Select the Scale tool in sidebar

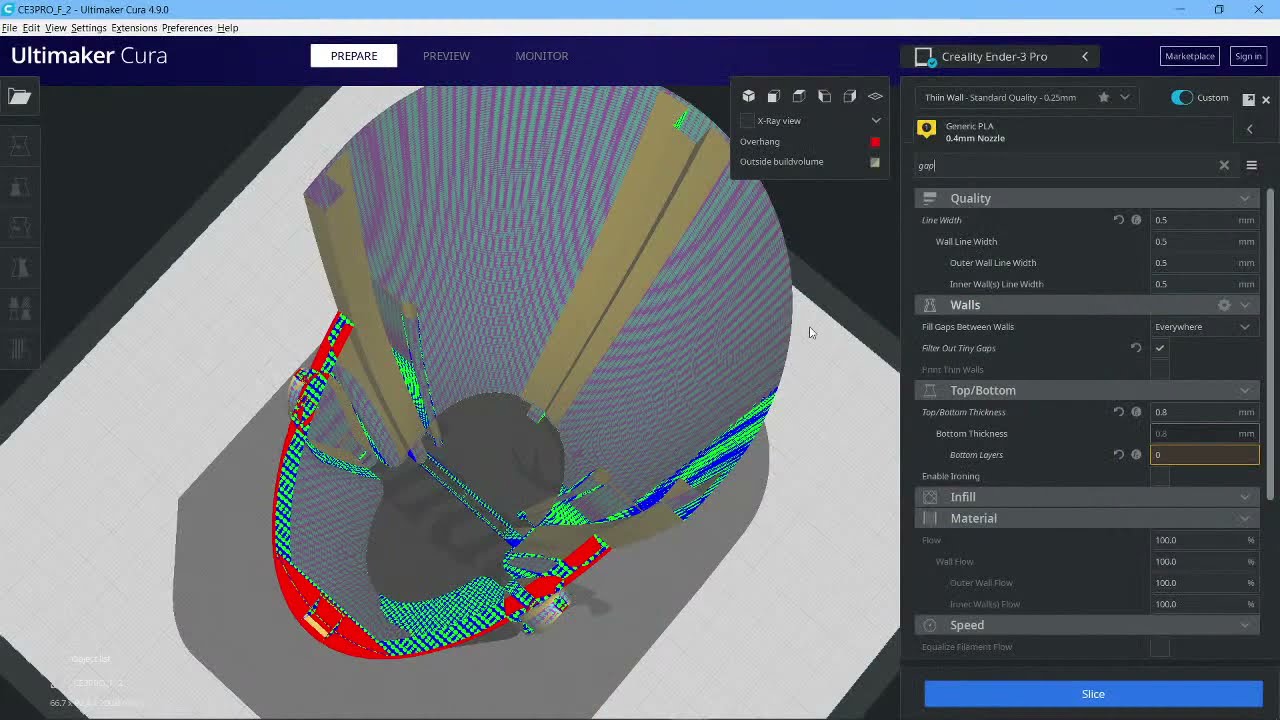click(x=19, y=187)
